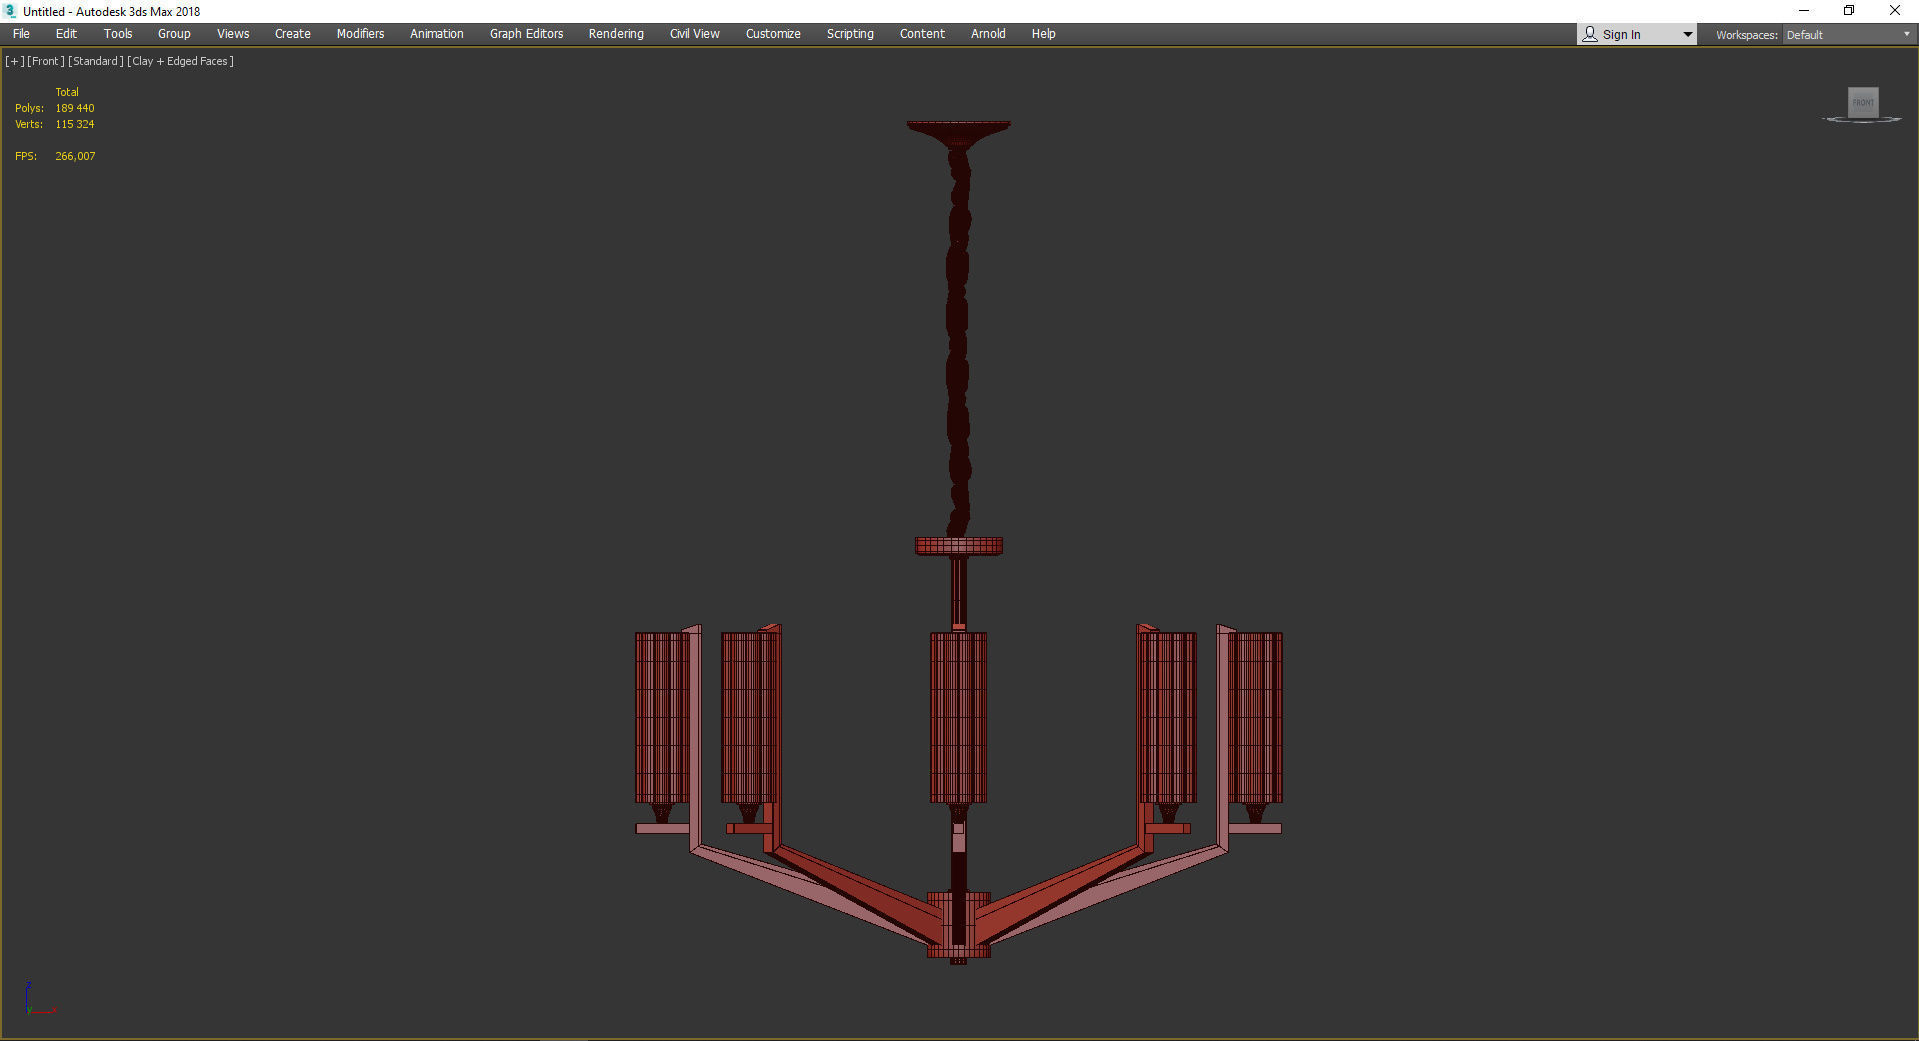This screenshot has width=1919, height=1041.
Task: Select the far-left lamp shade
Action: tap(661, 717)
